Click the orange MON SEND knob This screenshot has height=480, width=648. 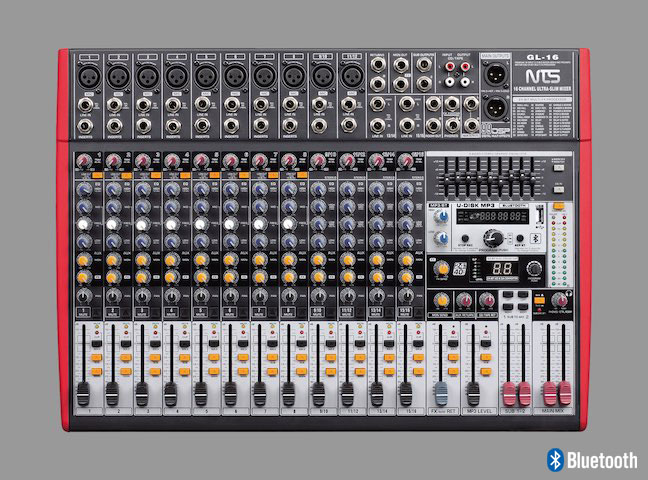[442, 301]
